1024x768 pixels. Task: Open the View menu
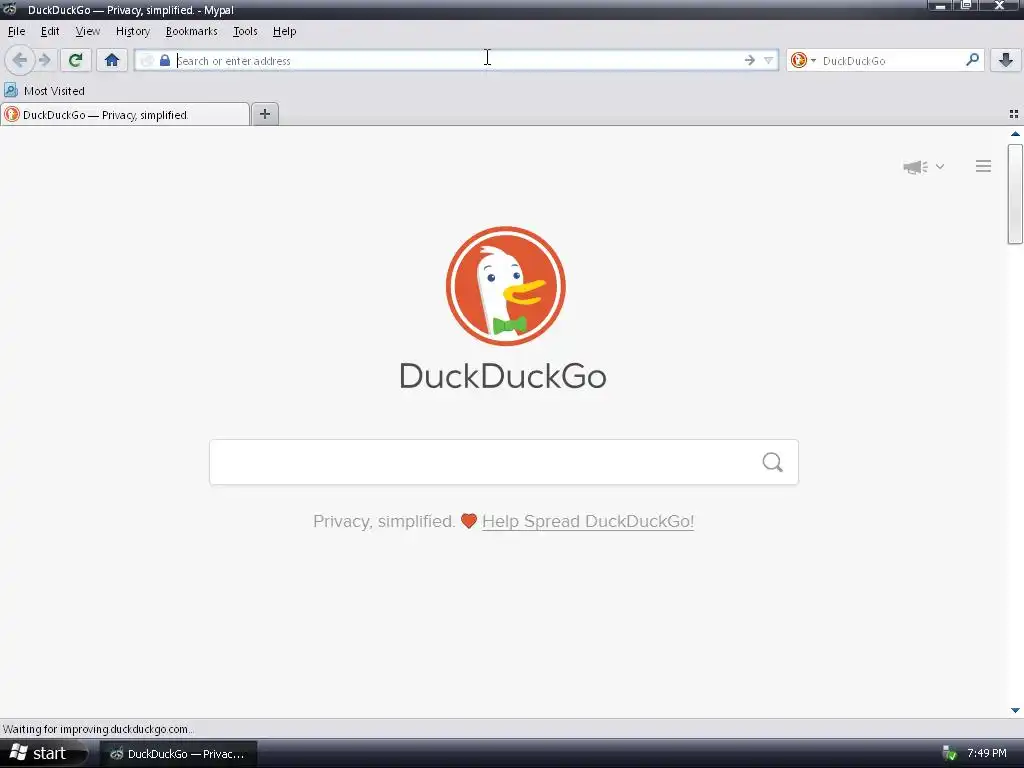click(88, 31)
